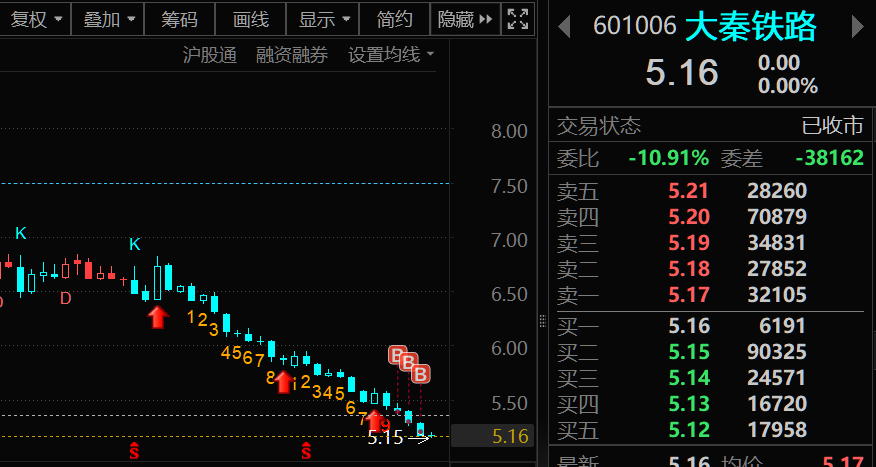This screenshot has width=876, height=467.
Task: Click the 委比 value -10.91%
Action: tap(669, 158)
